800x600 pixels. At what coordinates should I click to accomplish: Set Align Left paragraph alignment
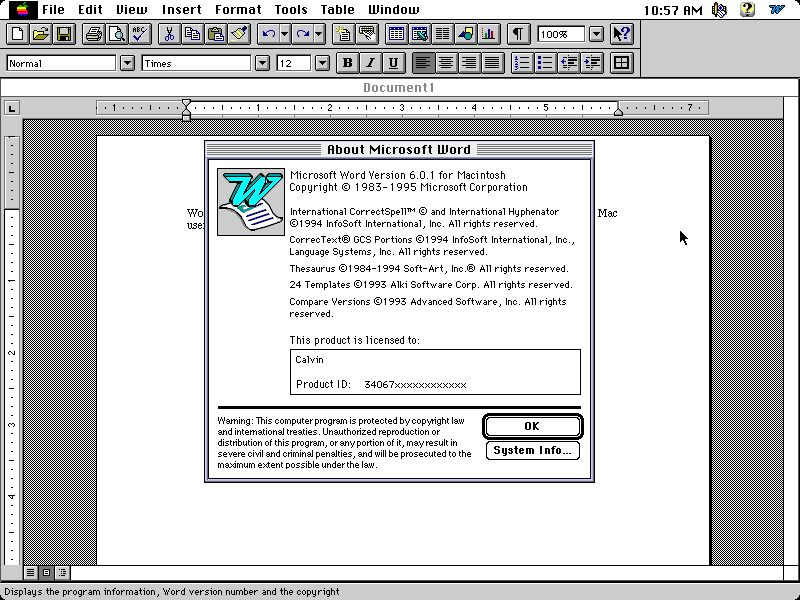(x=422, y=63)
